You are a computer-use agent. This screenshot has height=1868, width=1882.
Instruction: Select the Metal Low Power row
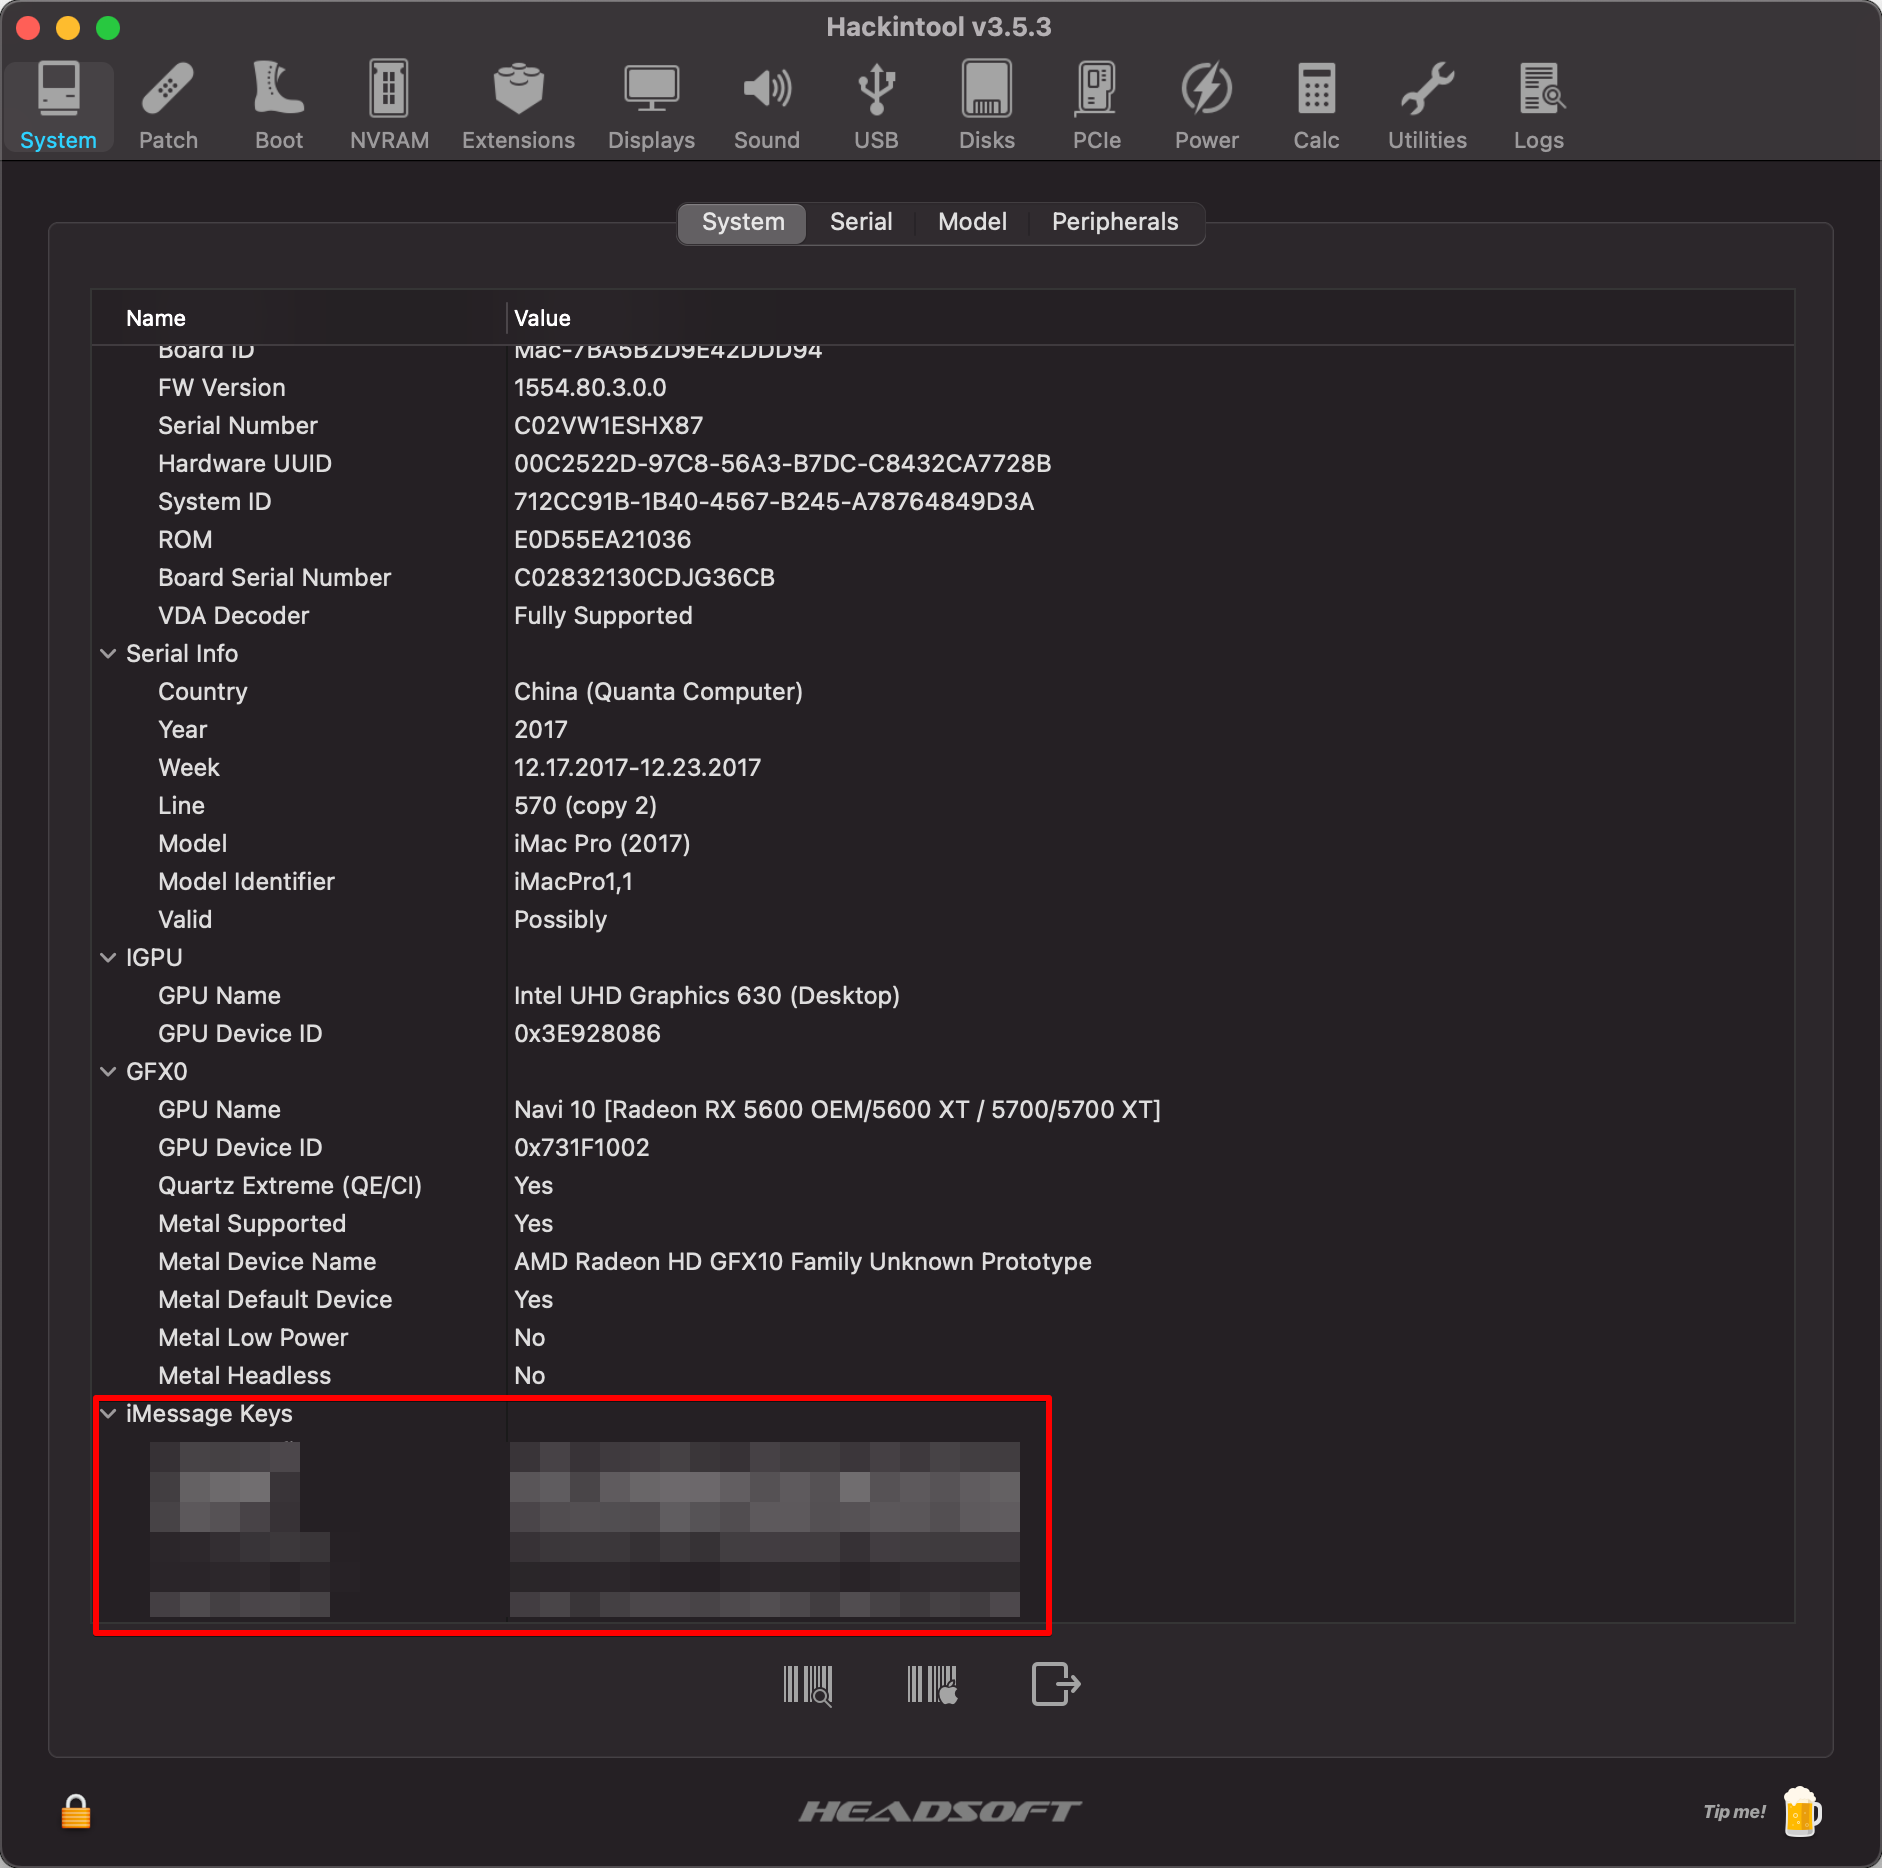[943, 1338]
